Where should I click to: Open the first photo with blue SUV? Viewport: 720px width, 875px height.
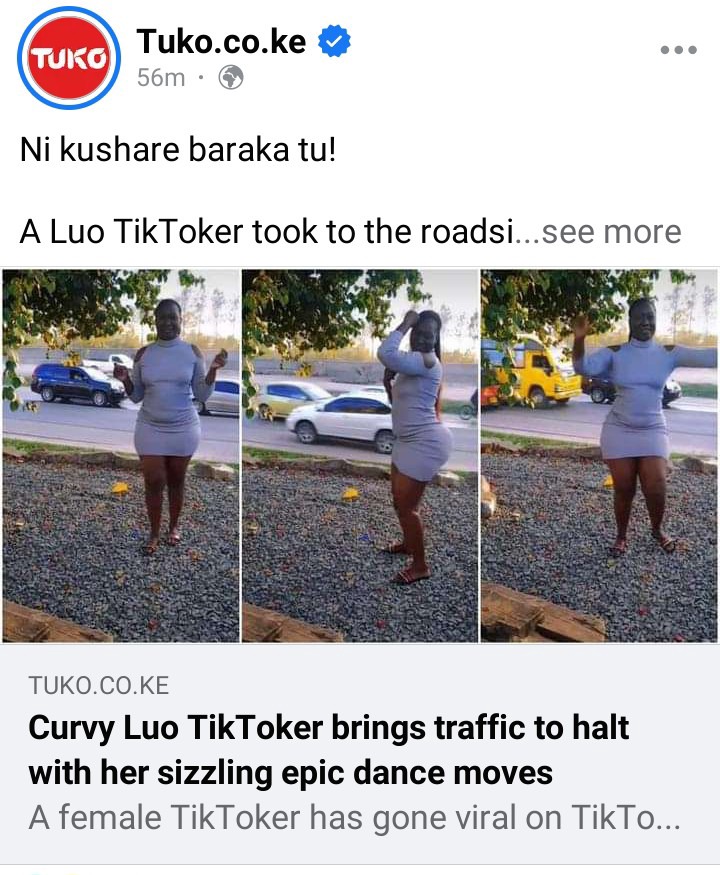[x=121, y=455]
